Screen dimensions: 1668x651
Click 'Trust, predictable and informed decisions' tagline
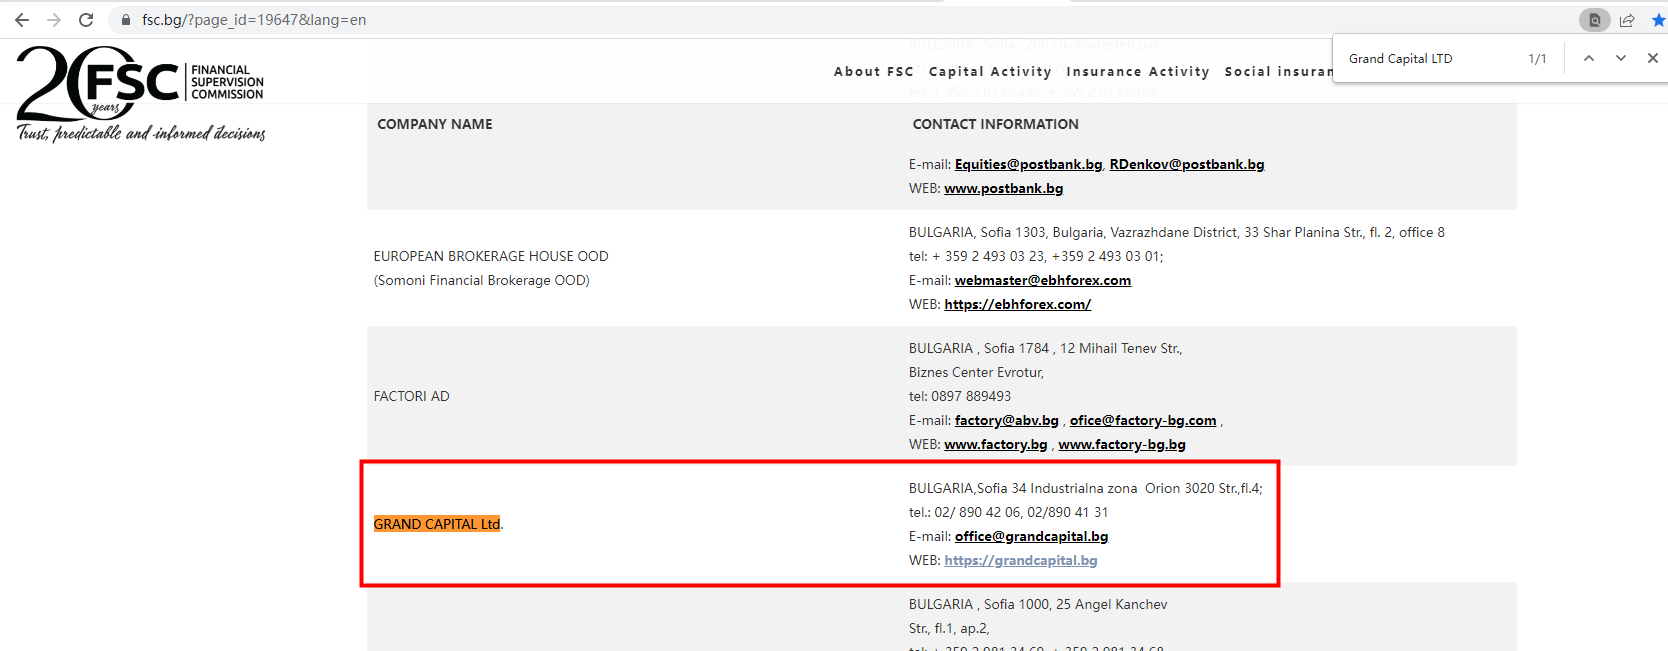click(x=141, y=133)
